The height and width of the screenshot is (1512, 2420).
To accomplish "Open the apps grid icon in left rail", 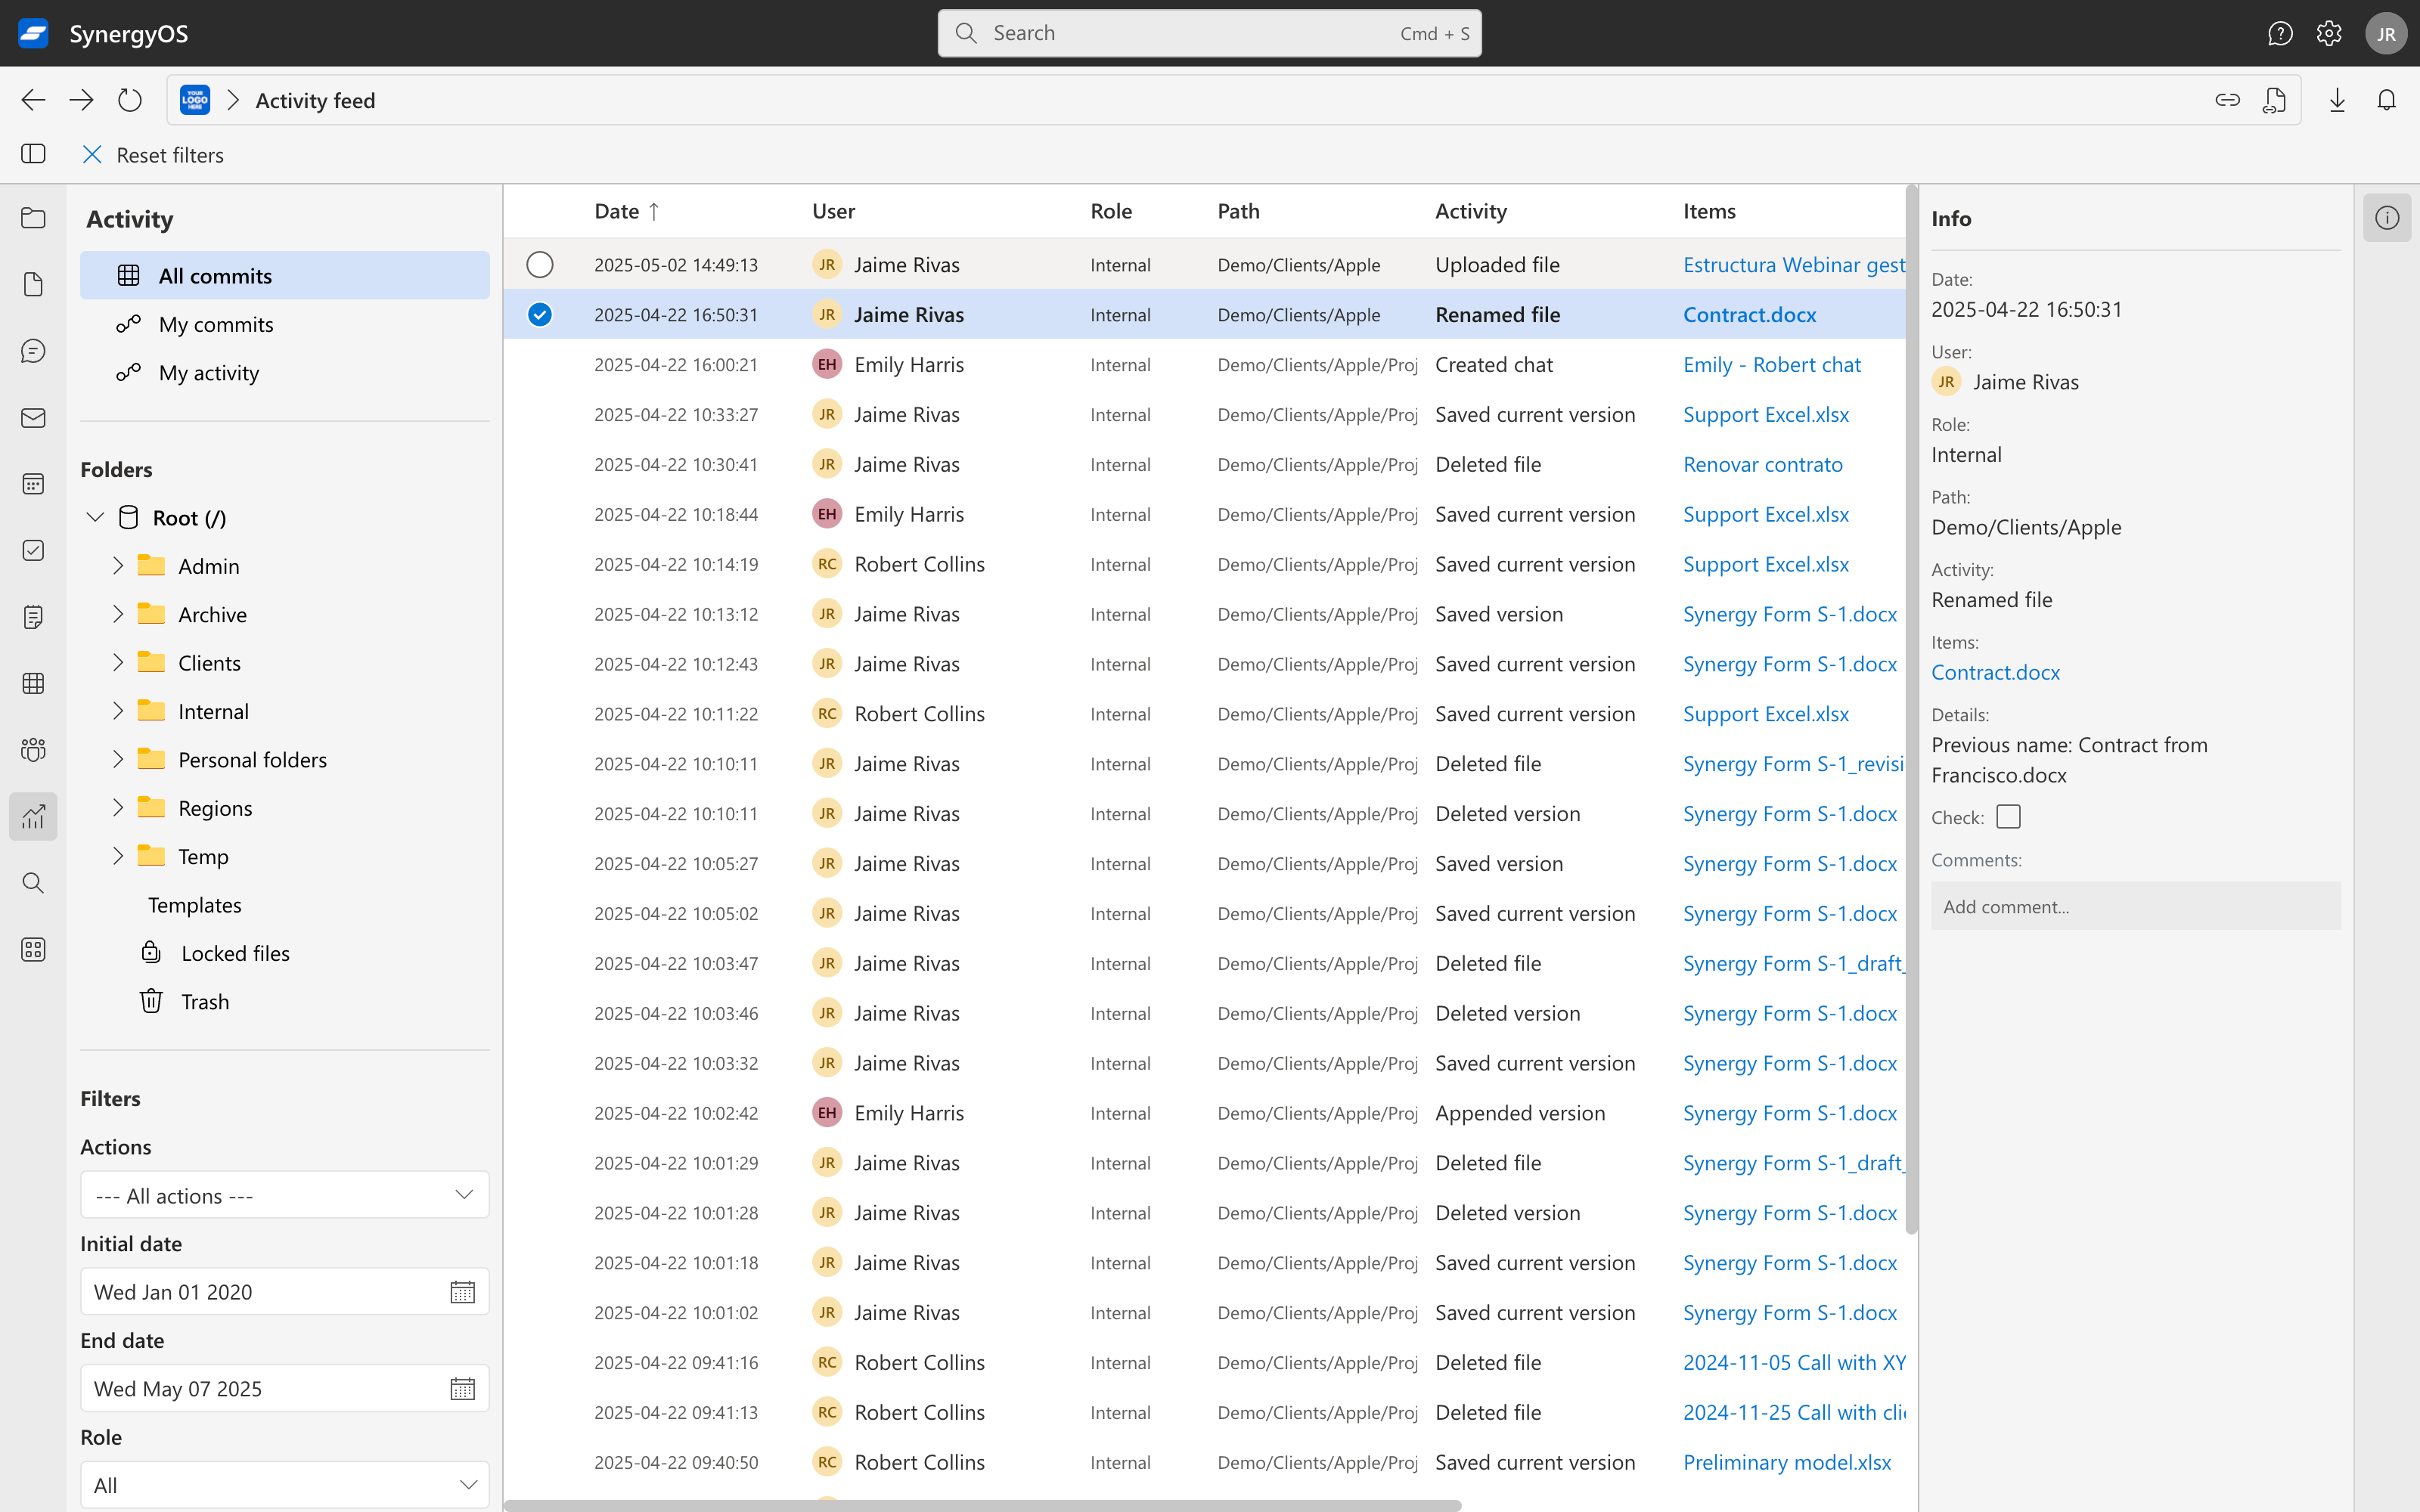I will [33, 950].
